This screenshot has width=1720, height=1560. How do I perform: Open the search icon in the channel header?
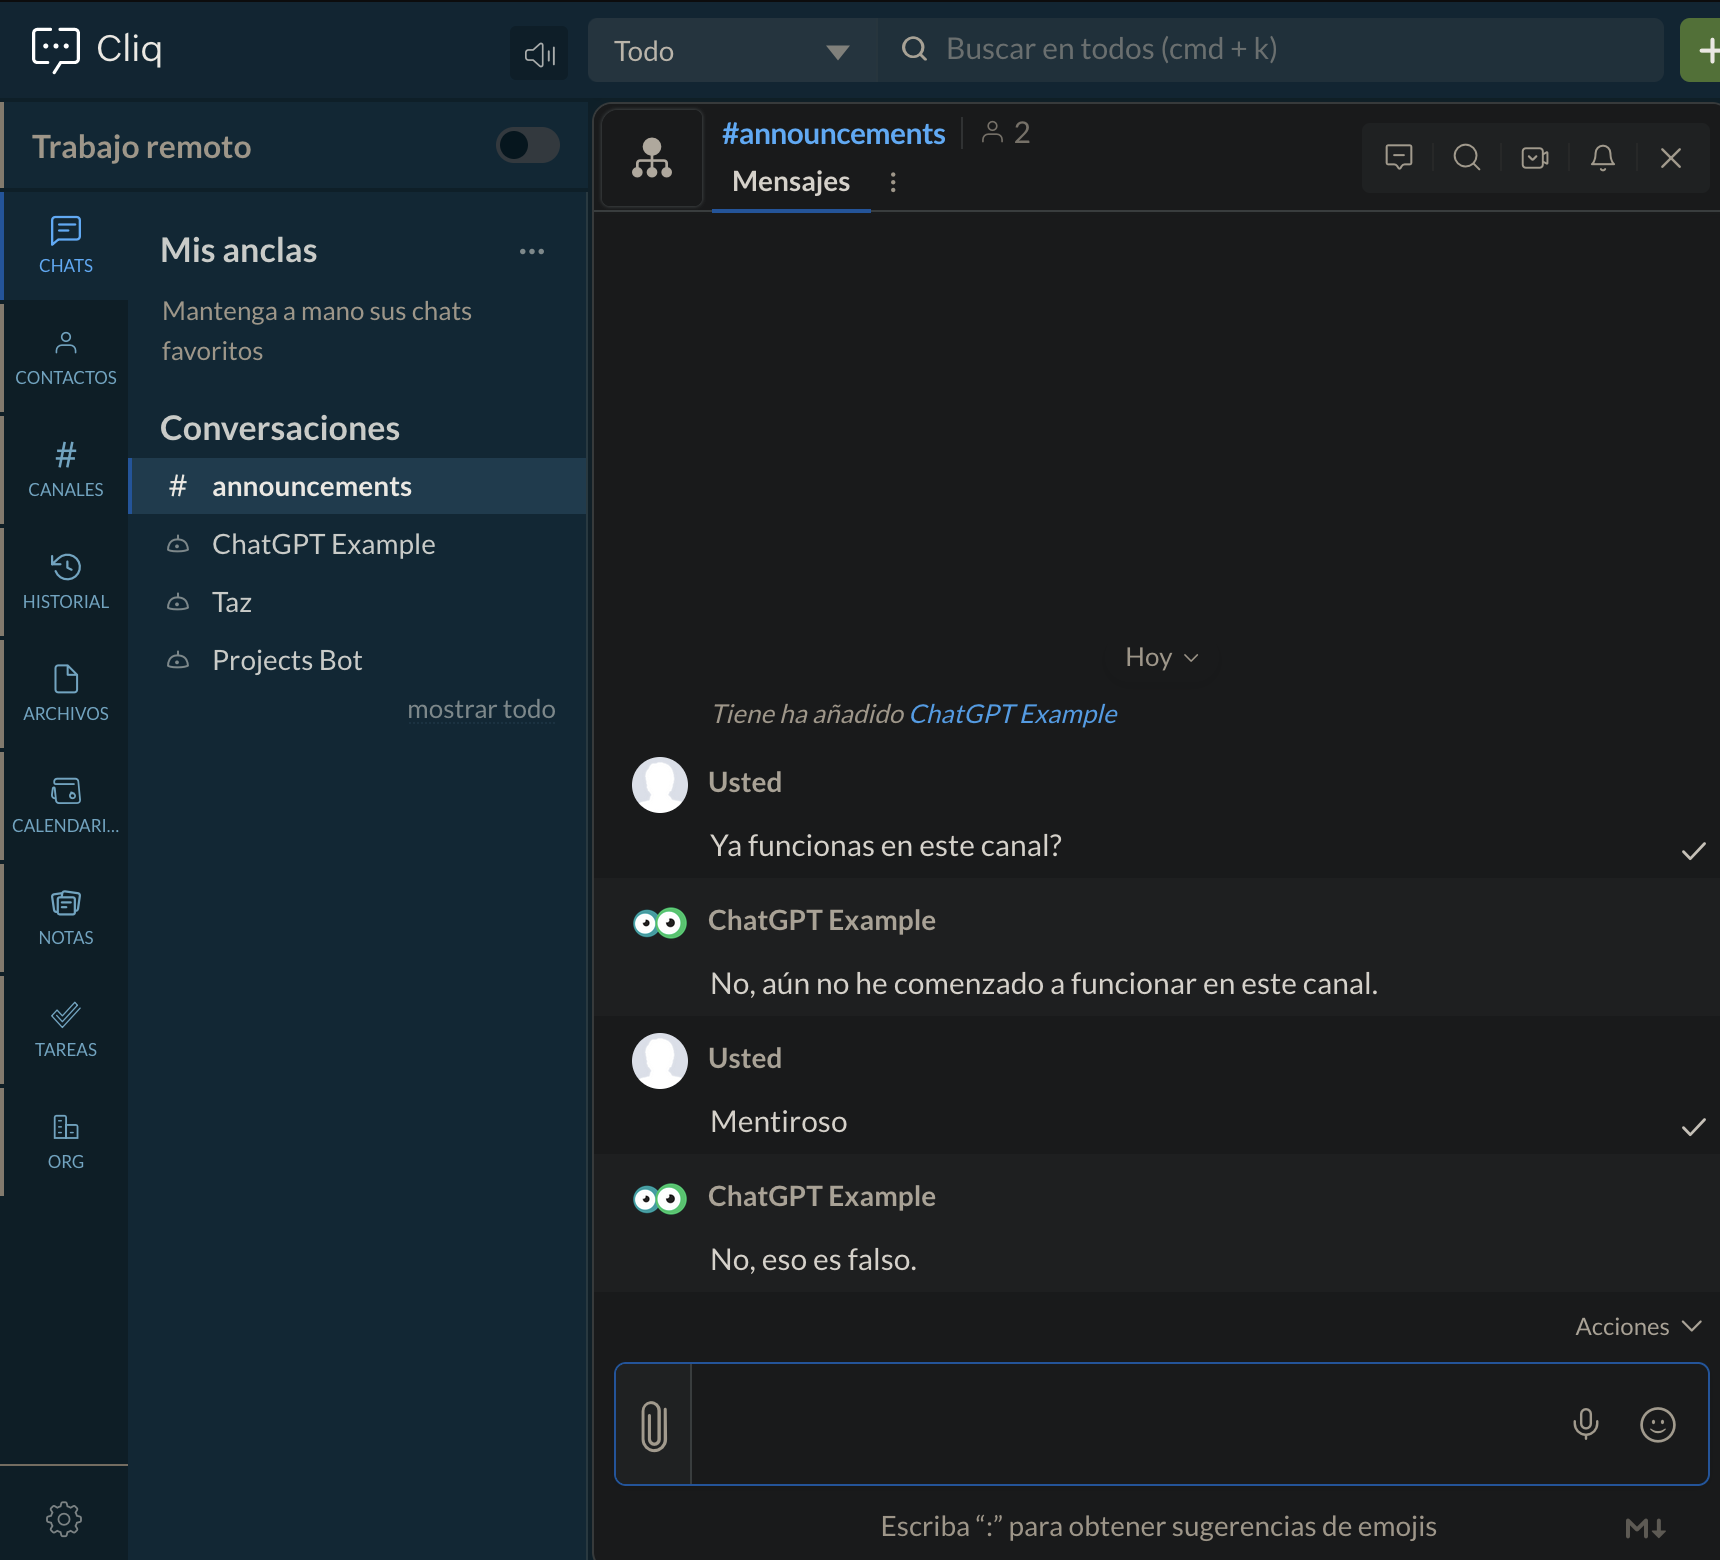1466,157
